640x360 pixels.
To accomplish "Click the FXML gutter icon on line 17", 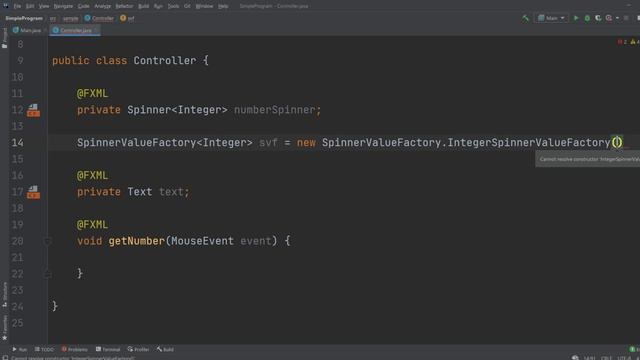I will (33, 192).
